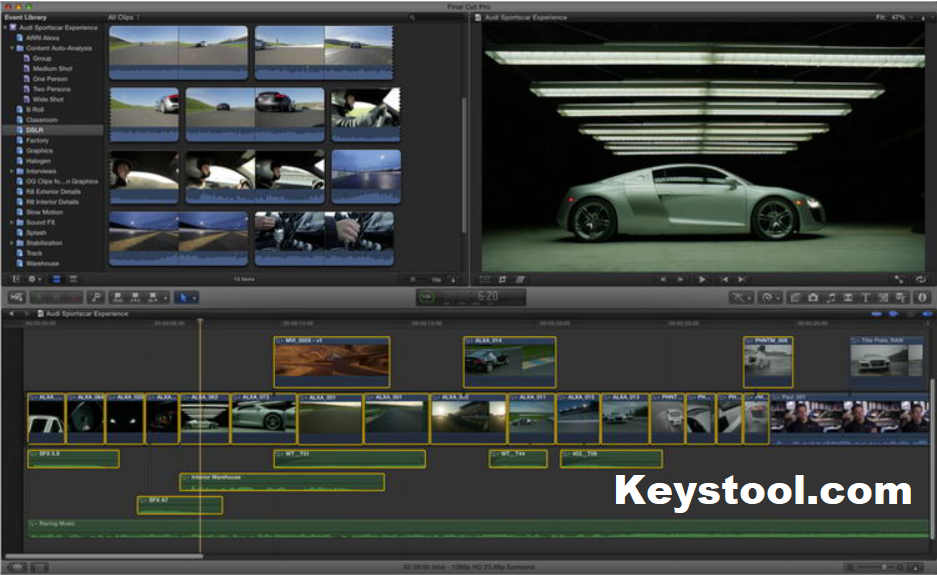Open browser action gear menu
Image resolution: width=937 pixels, height=575 pixels.
34,279
